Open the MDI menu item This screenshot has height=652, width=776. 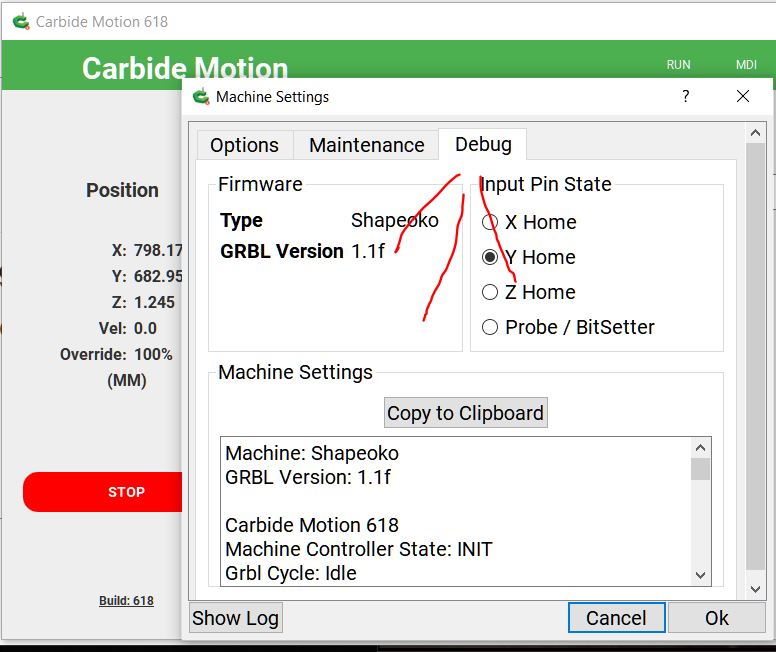746,65
